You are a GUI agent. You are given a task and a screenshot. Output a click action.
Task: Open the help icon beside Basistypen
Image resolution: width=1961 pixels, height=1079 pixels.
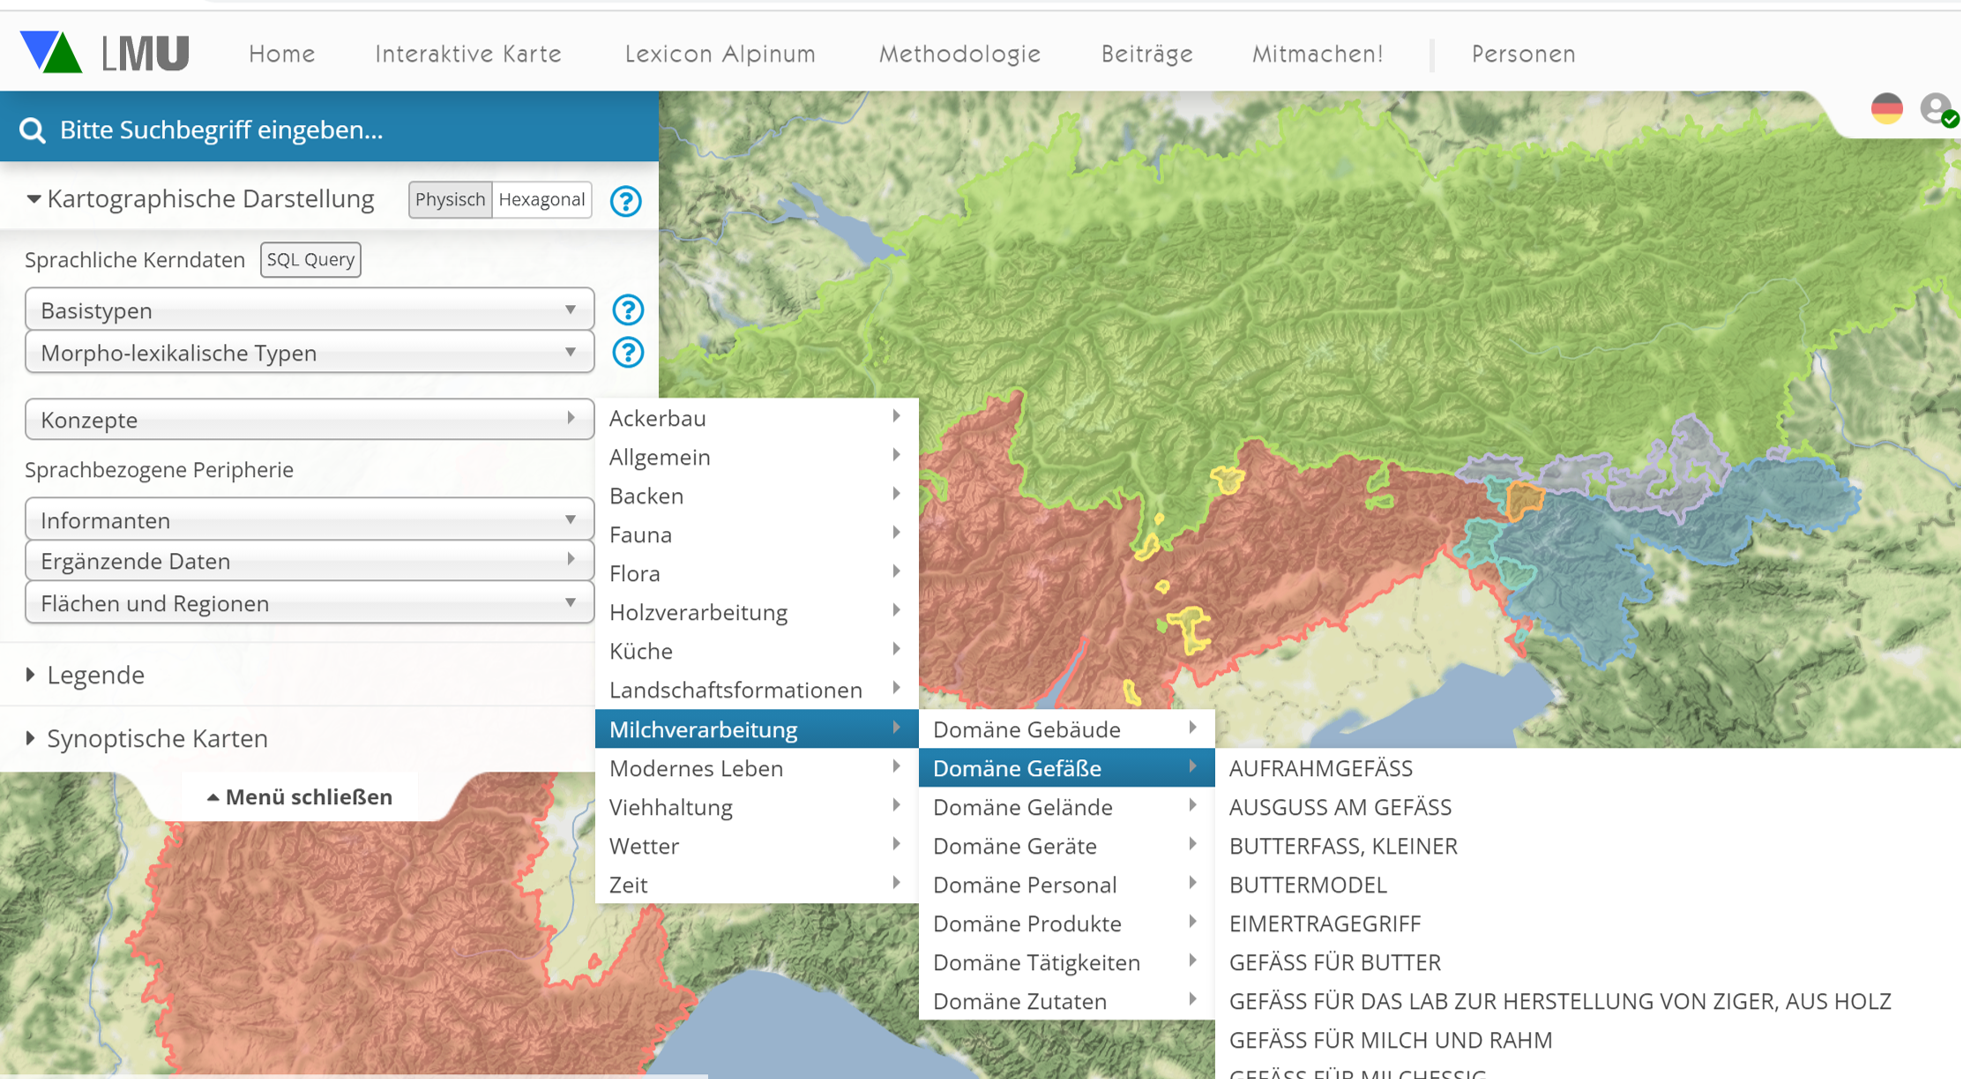[627, 310]
